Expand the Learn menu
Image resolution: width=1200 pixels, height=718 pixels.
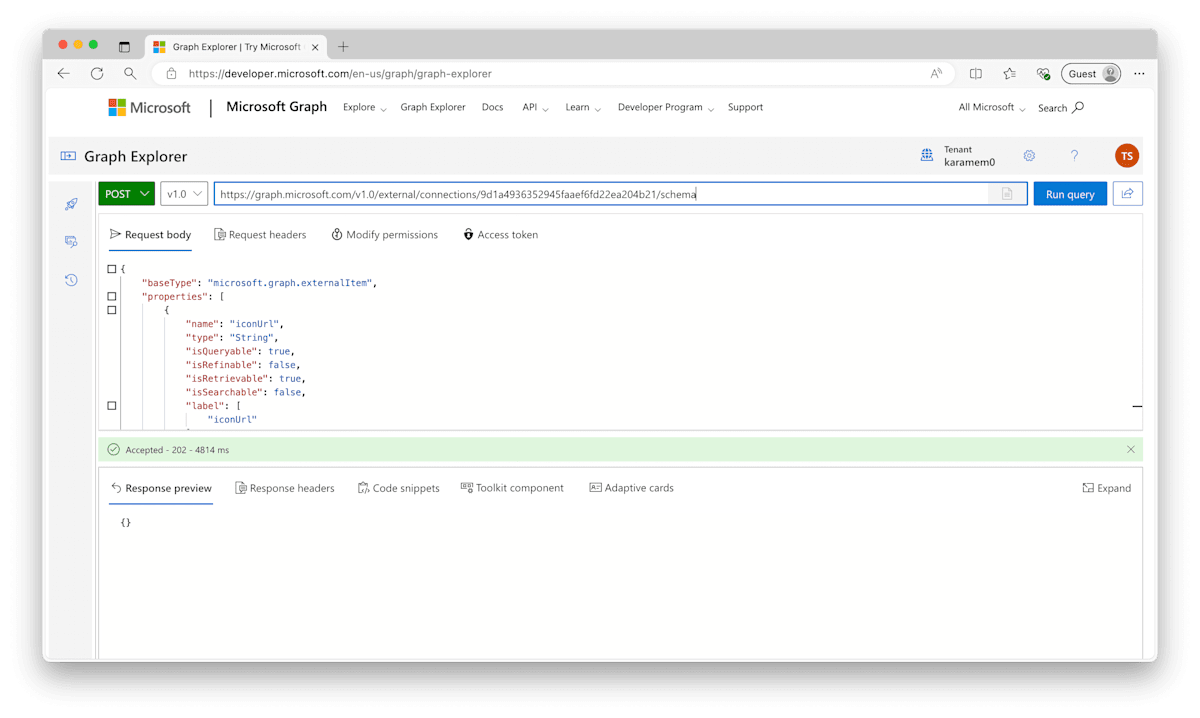coord(583,107)
